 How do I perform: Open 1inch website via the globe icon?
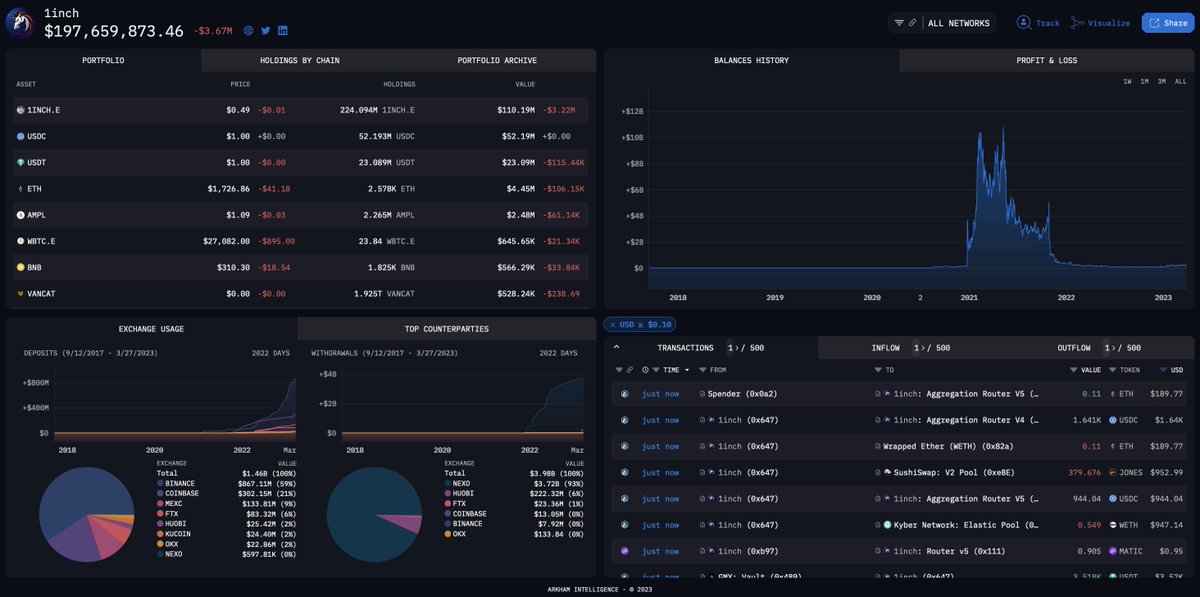(247, 30)
